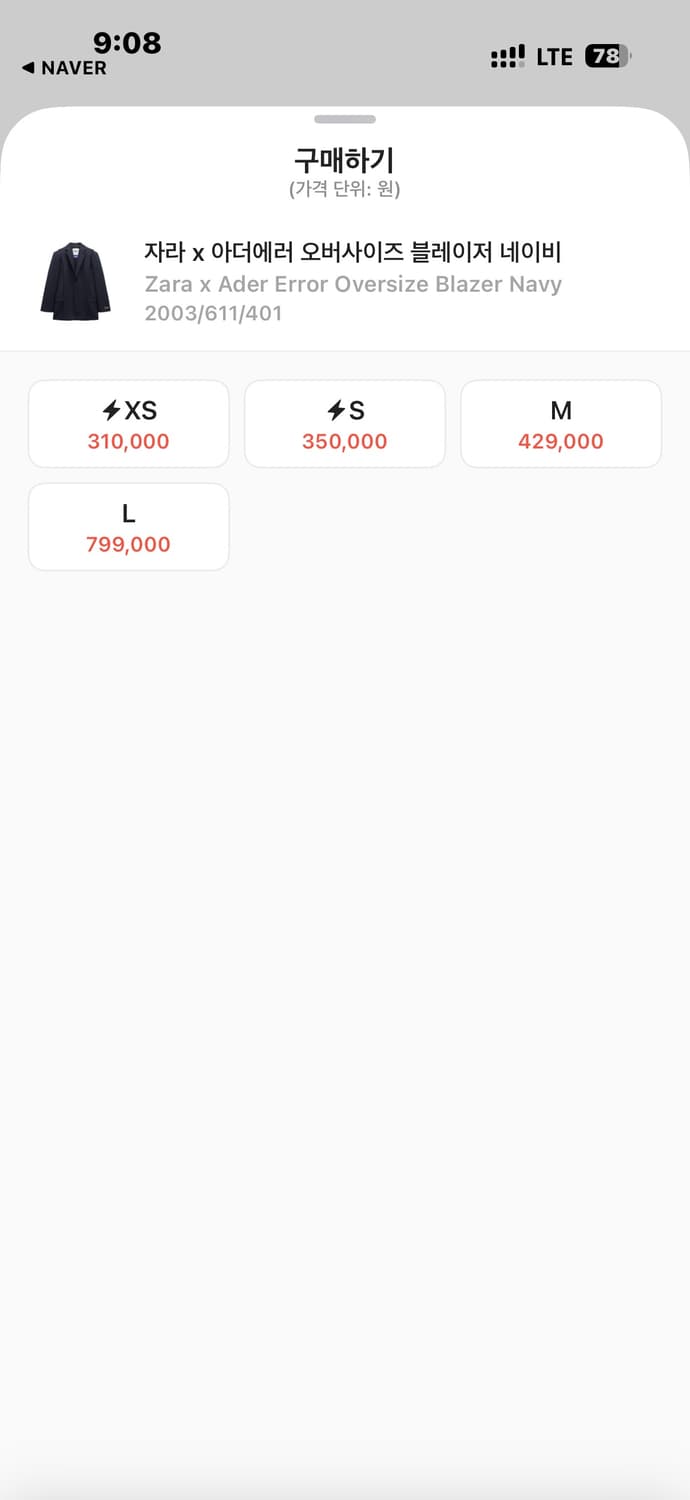This screenshot has height=1500, width=690.
Task: Tap the back arrow beside NAVER
Action: point(28,68)
